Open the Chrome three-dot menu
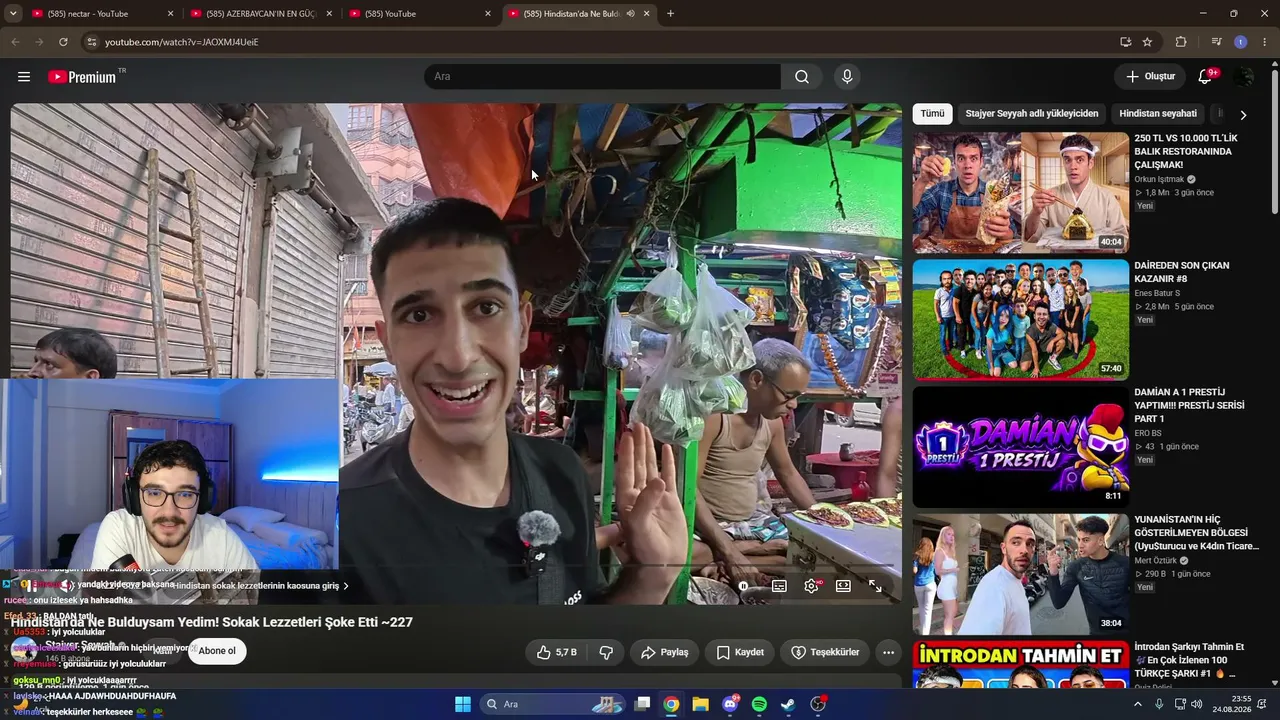 tap(1265, 42)
